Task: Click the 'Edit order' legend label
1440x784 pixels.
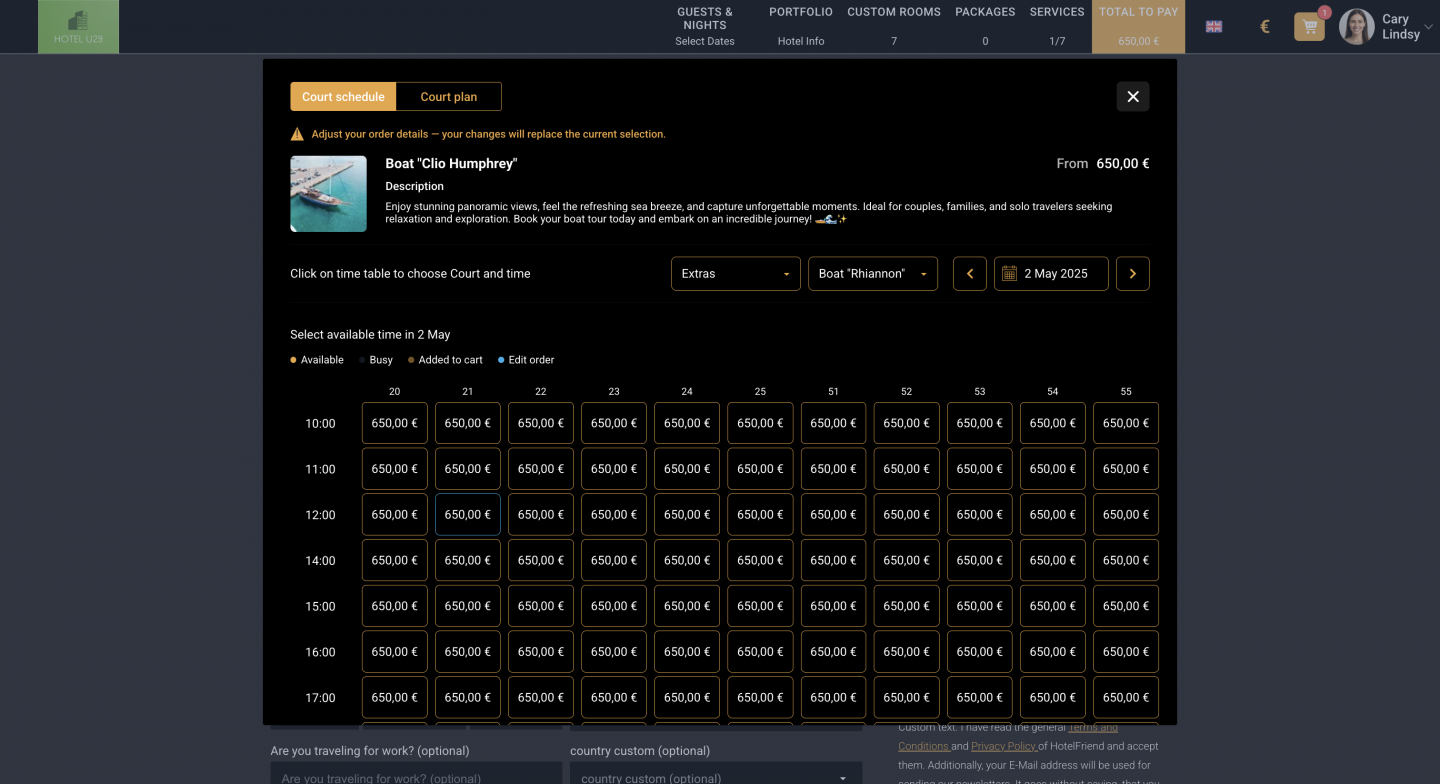Action: 531,360
